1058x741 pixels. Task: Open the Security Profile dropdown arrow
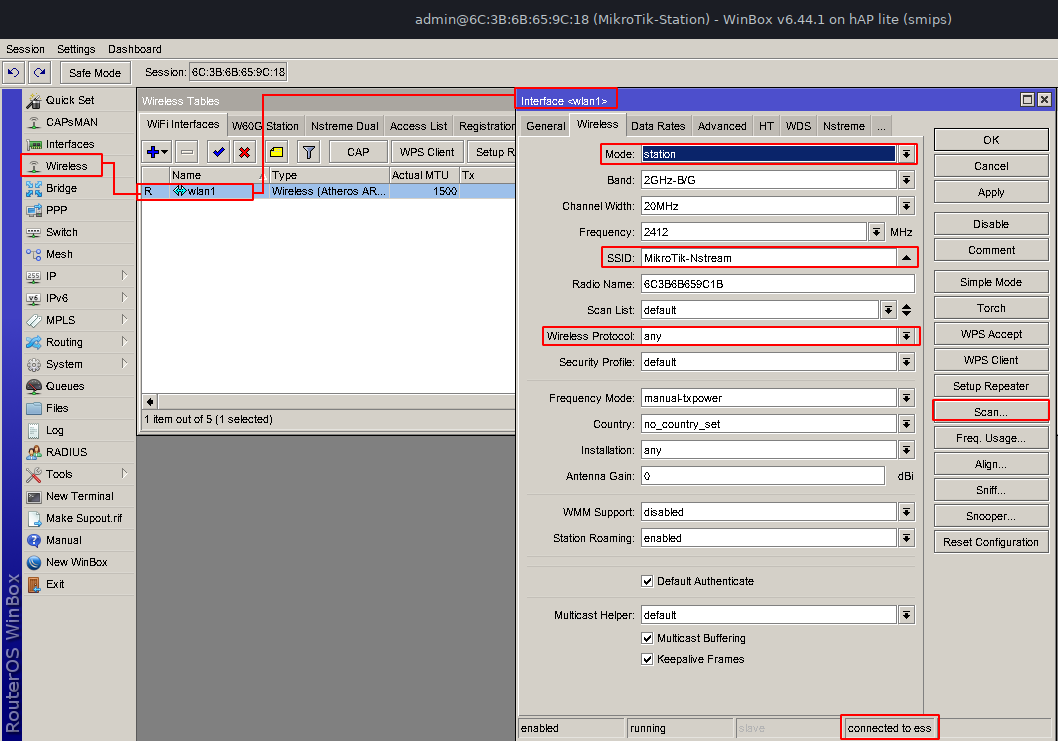point(906,362)
